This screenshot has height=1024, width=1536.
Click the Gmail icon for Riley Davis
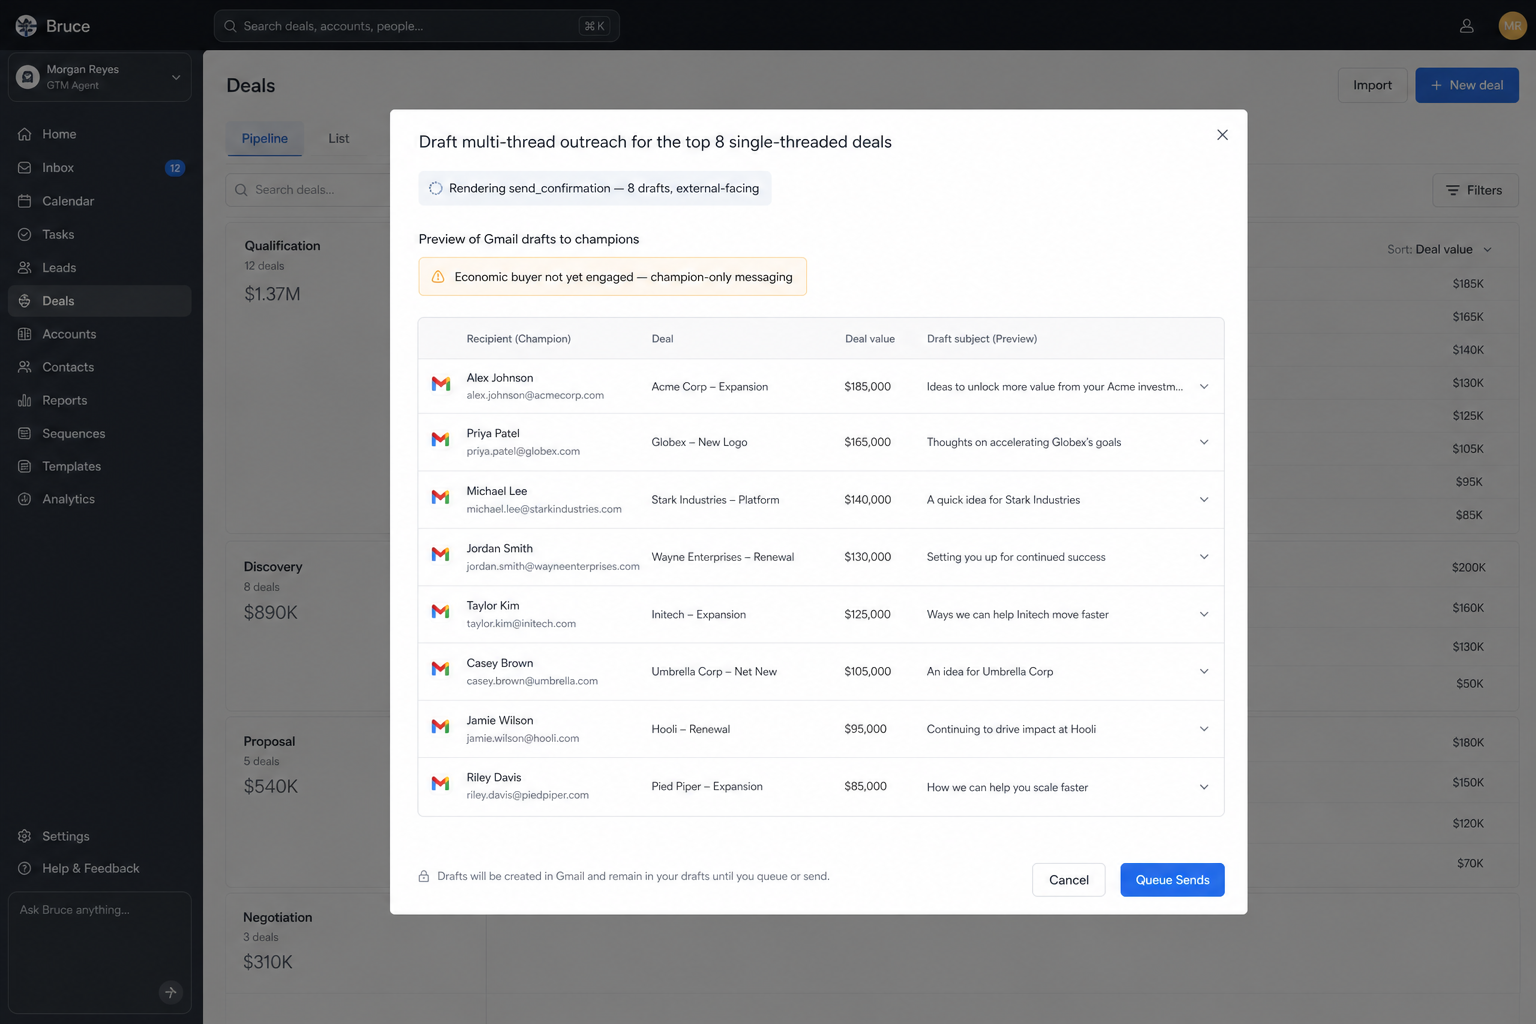(x=440, y=784)
